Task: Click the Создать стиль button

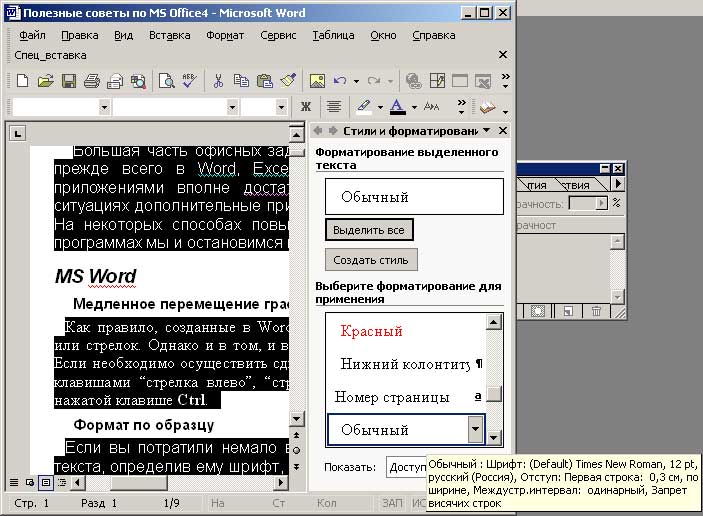Action: (371, 260)
